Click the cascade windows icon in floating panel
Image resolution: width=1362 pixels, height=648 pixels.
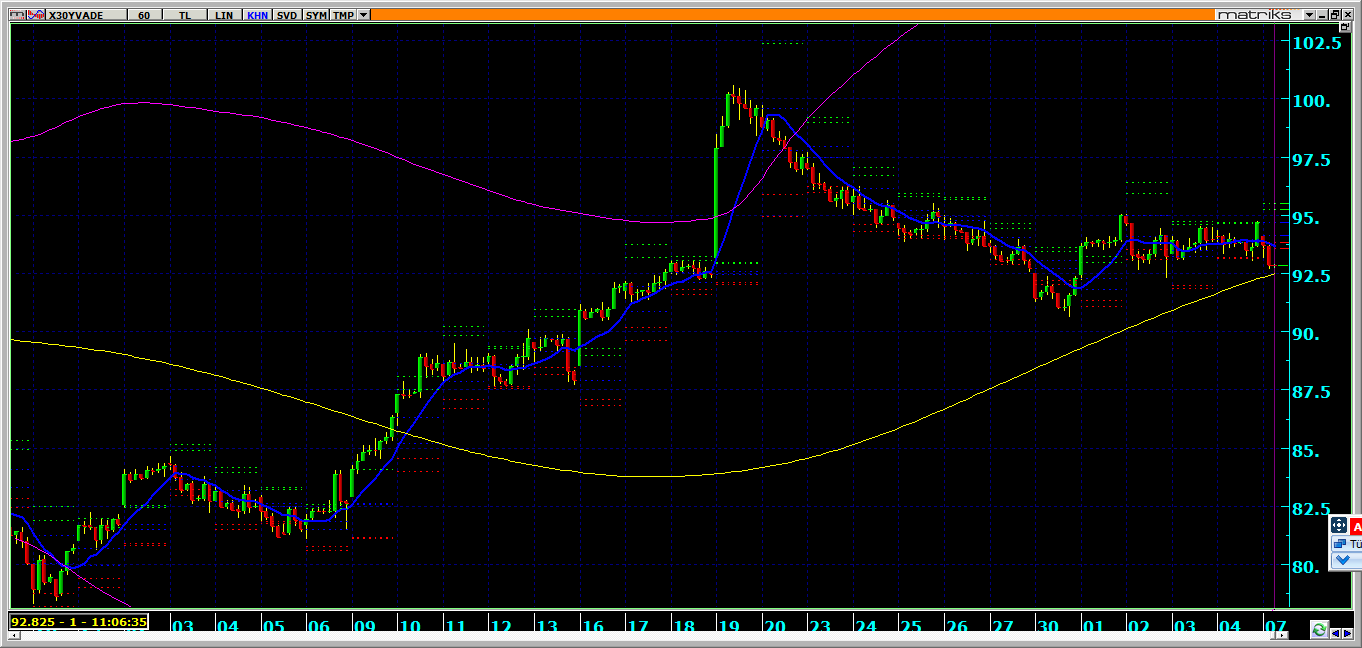click(1339, 544)
